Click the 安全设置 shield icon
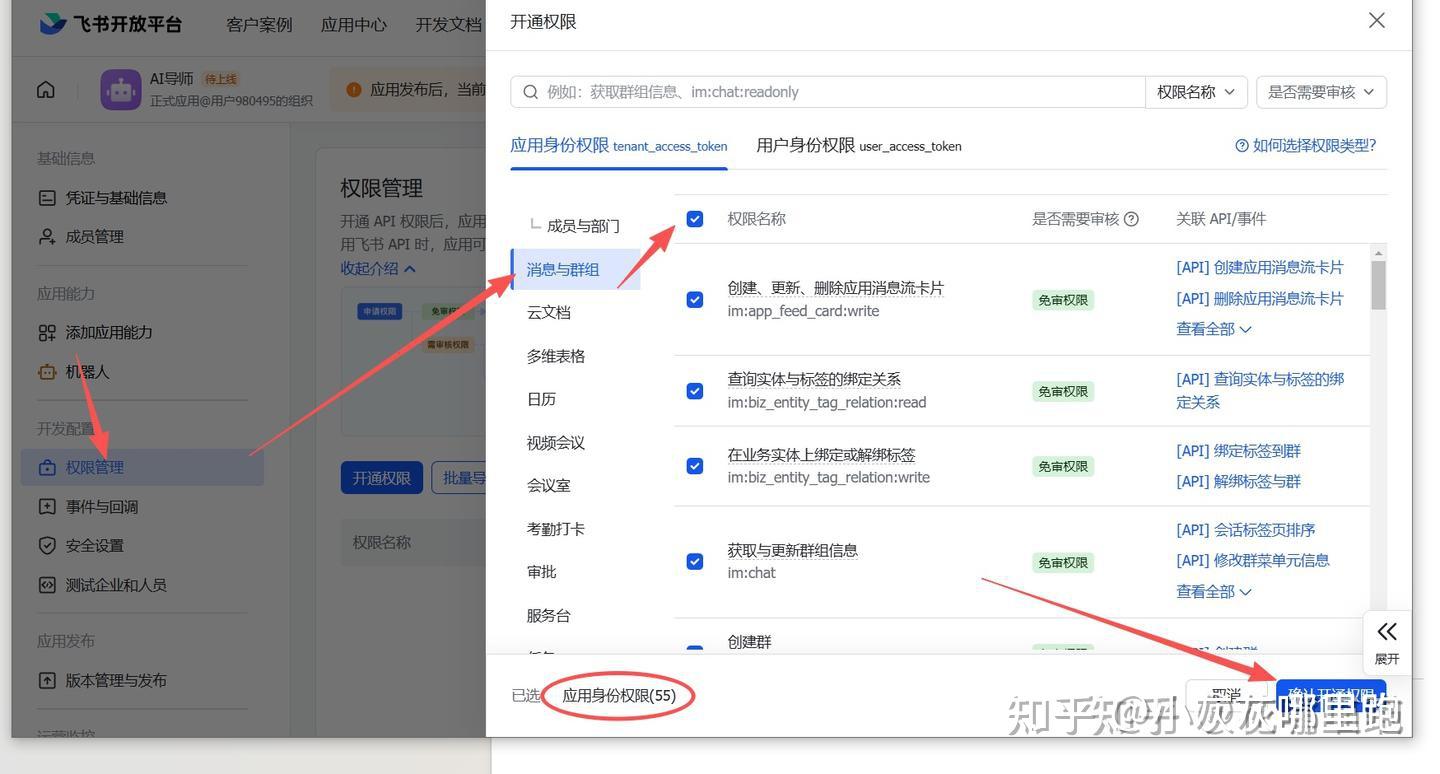The image size is (1440, 774). [47, 546]
